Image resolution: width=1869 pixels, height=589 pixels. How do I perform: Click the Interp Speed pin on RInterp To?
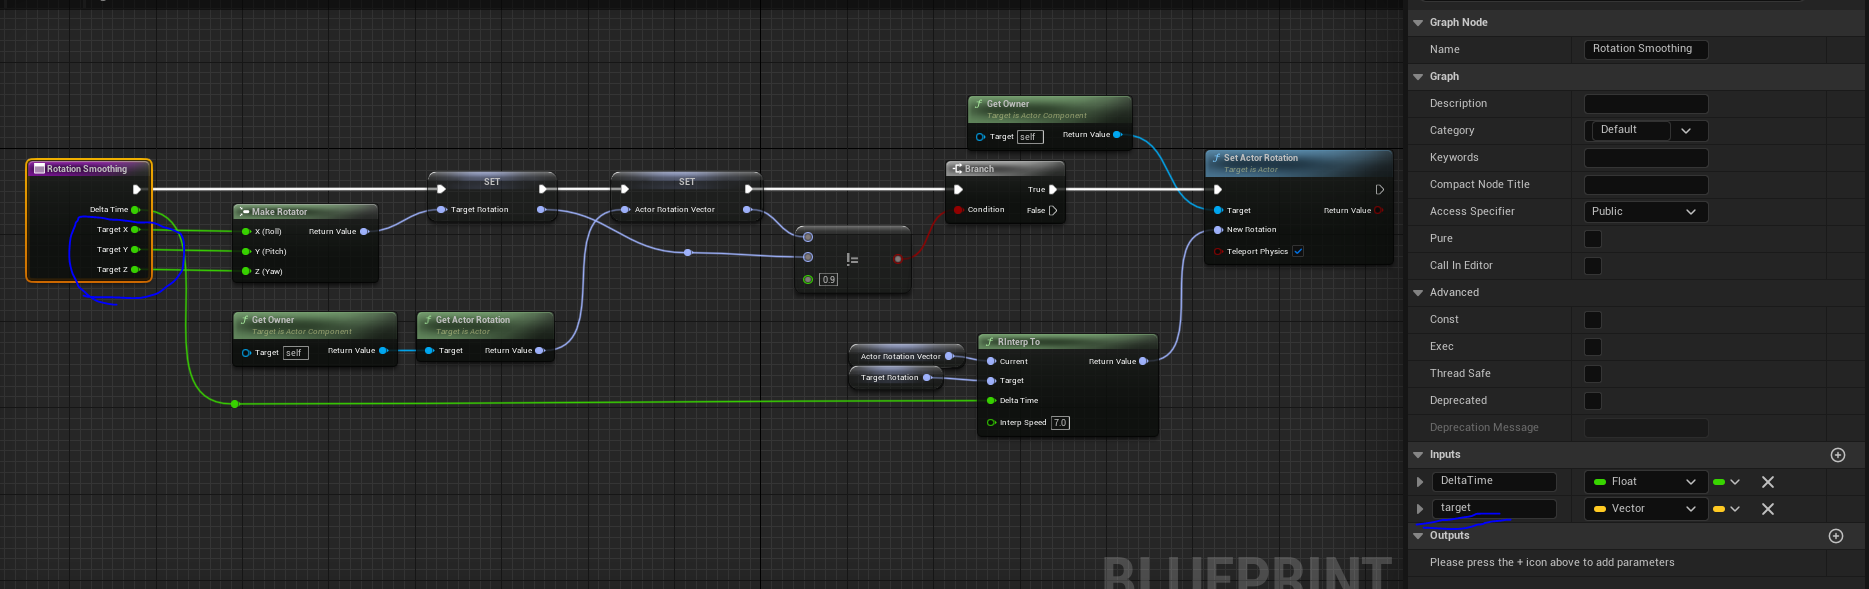pos(991,422)
